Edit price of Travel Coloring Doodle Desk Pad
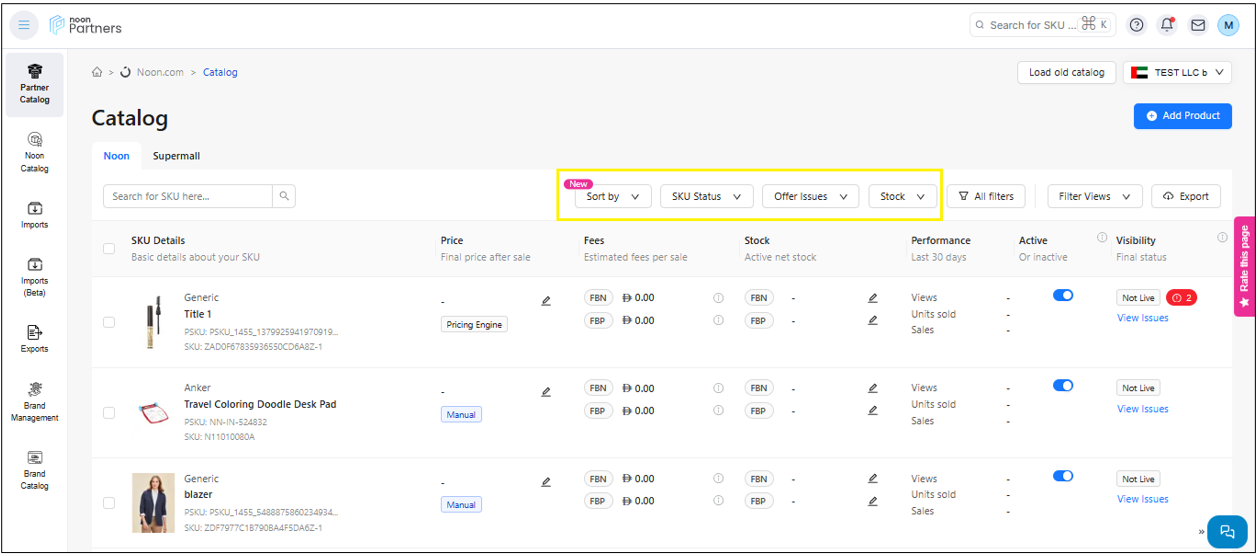Image resolution: width=1258 pixels, height=556 pixels. 546,392
